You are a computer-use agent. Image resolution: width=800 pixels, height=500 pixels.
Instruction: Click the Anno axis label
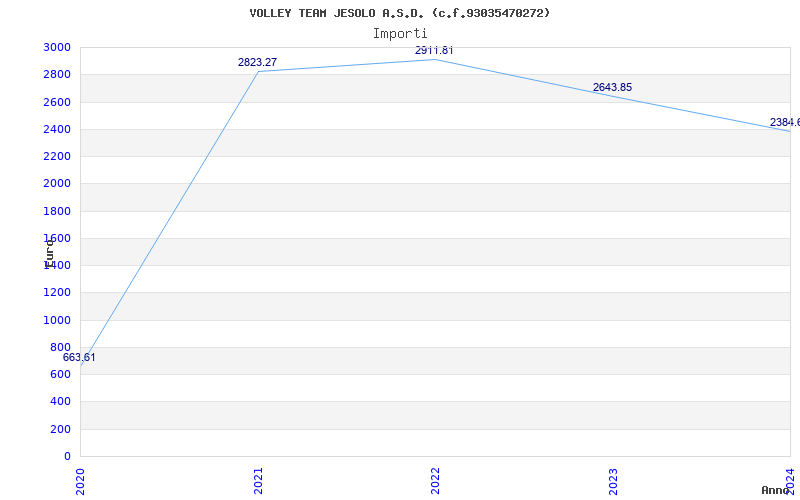coord(775,490)
